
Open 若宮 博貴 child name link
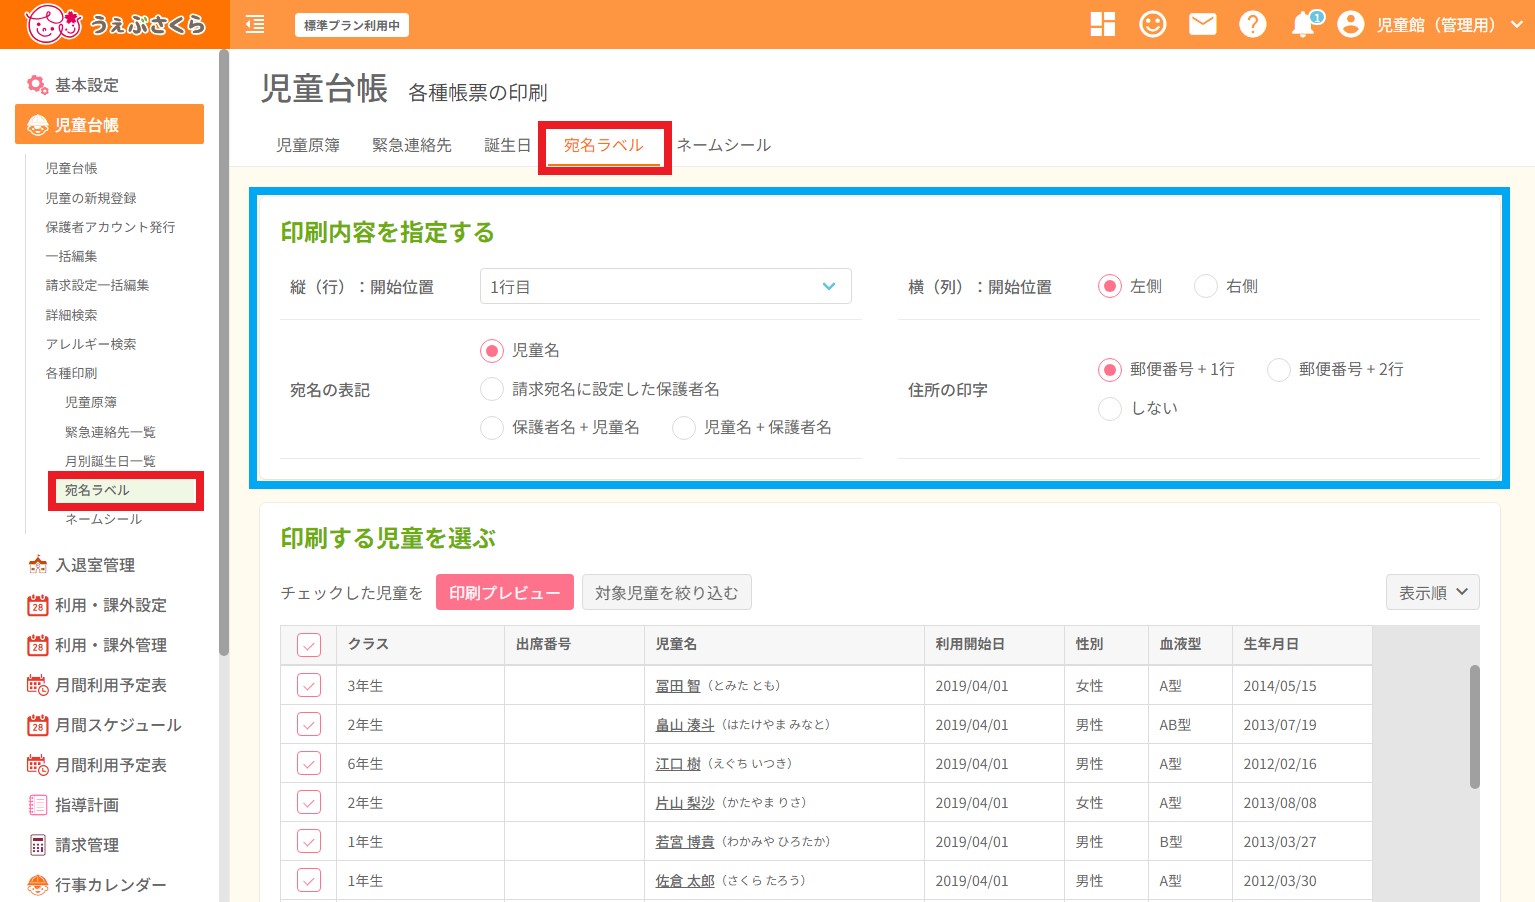click(x=685, y=841)
